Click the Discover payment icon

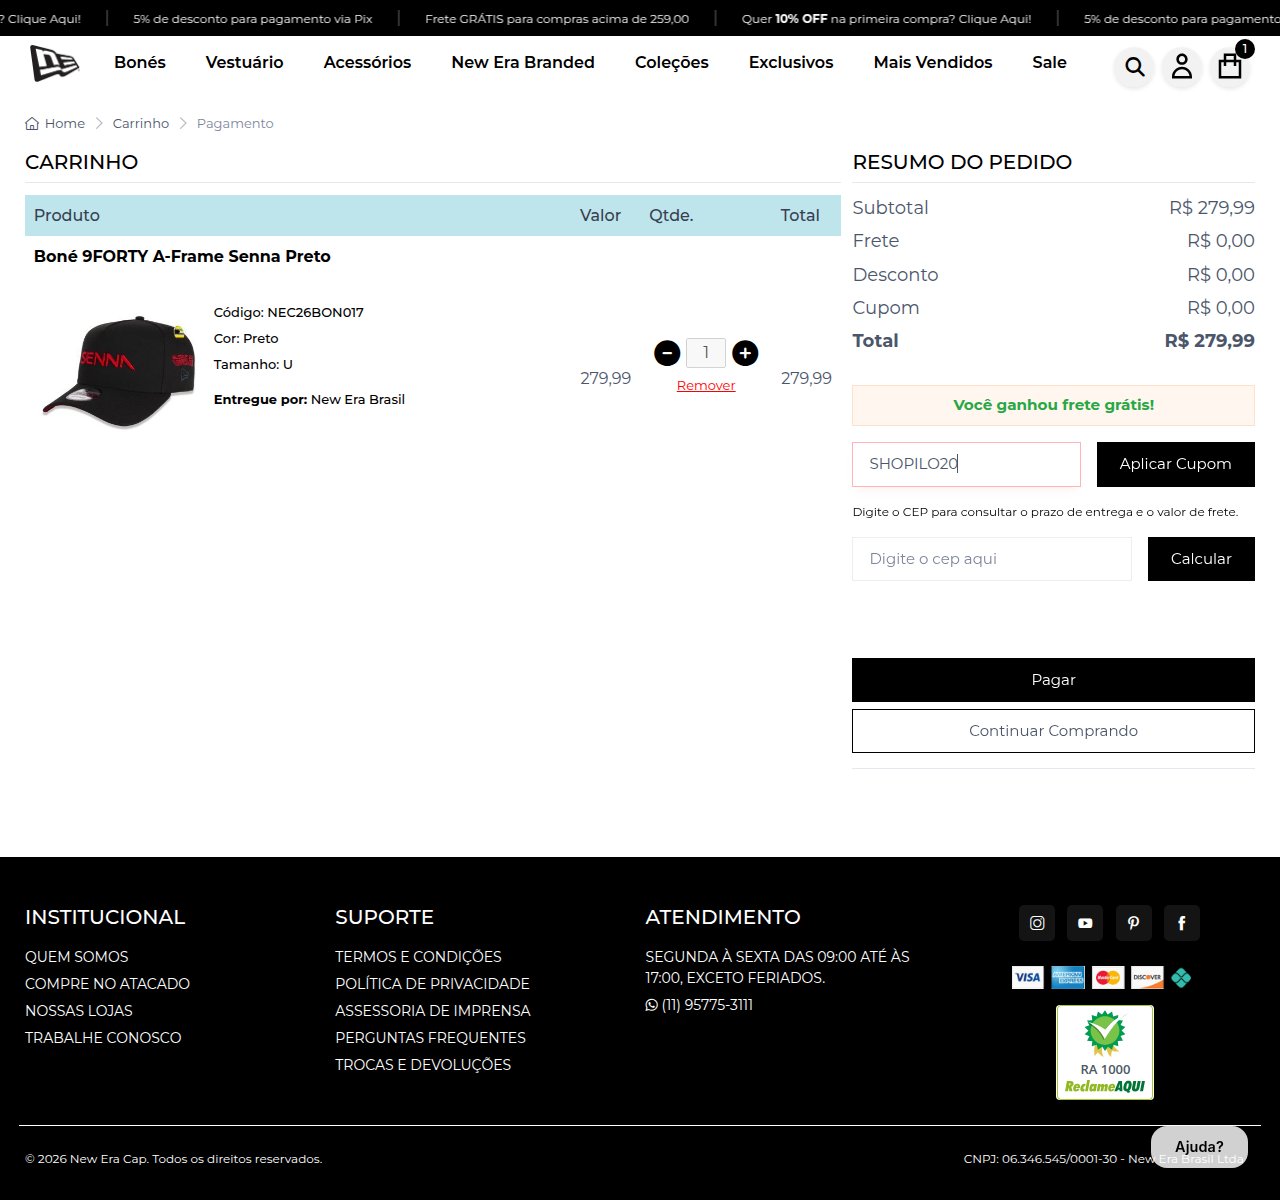pyautogui.click(x=1147, y=977)
